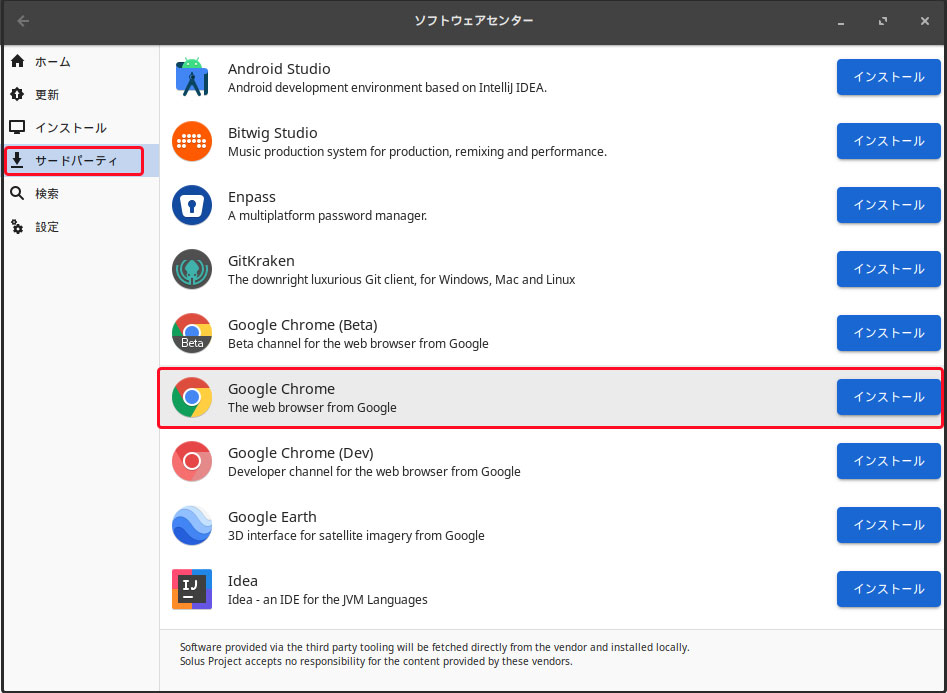Install Android Studio via インストール button
This screenshot has width=947, height=693.
[x=888, y=77]
